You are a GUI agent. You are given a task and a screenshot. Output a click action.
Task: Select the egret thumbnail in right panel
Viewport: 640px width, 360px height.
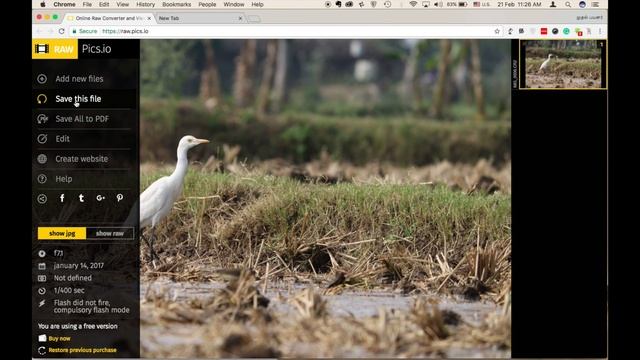point(563,64)
